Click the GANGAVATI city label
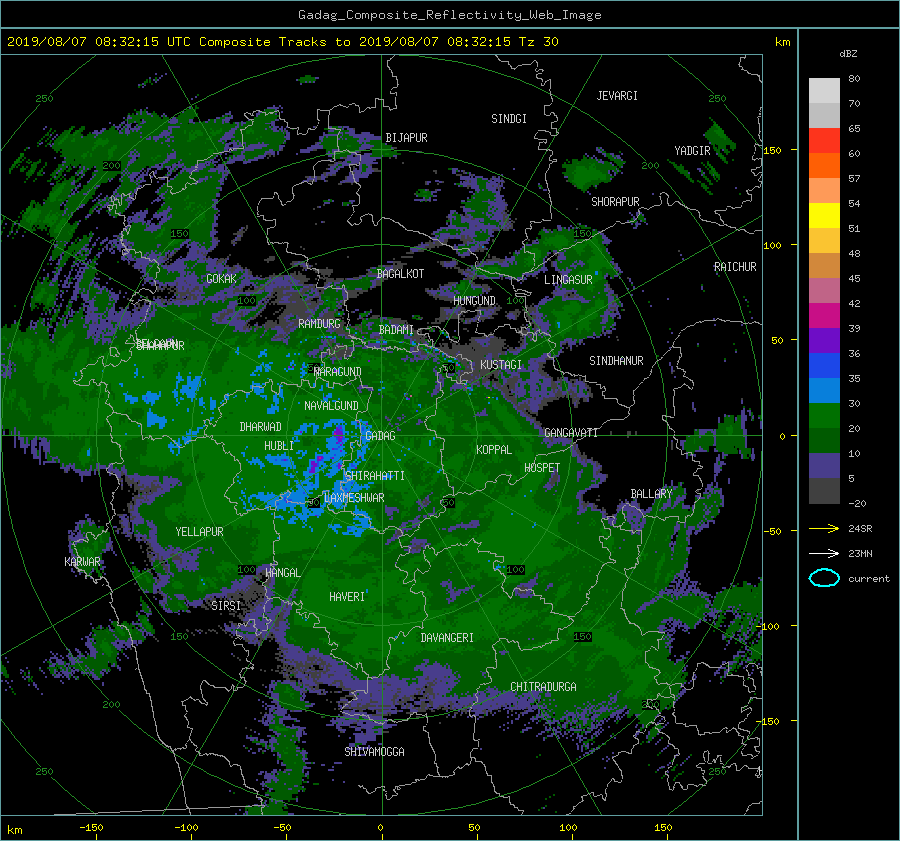The image size is (900, 841). click(x=571, y=433)
